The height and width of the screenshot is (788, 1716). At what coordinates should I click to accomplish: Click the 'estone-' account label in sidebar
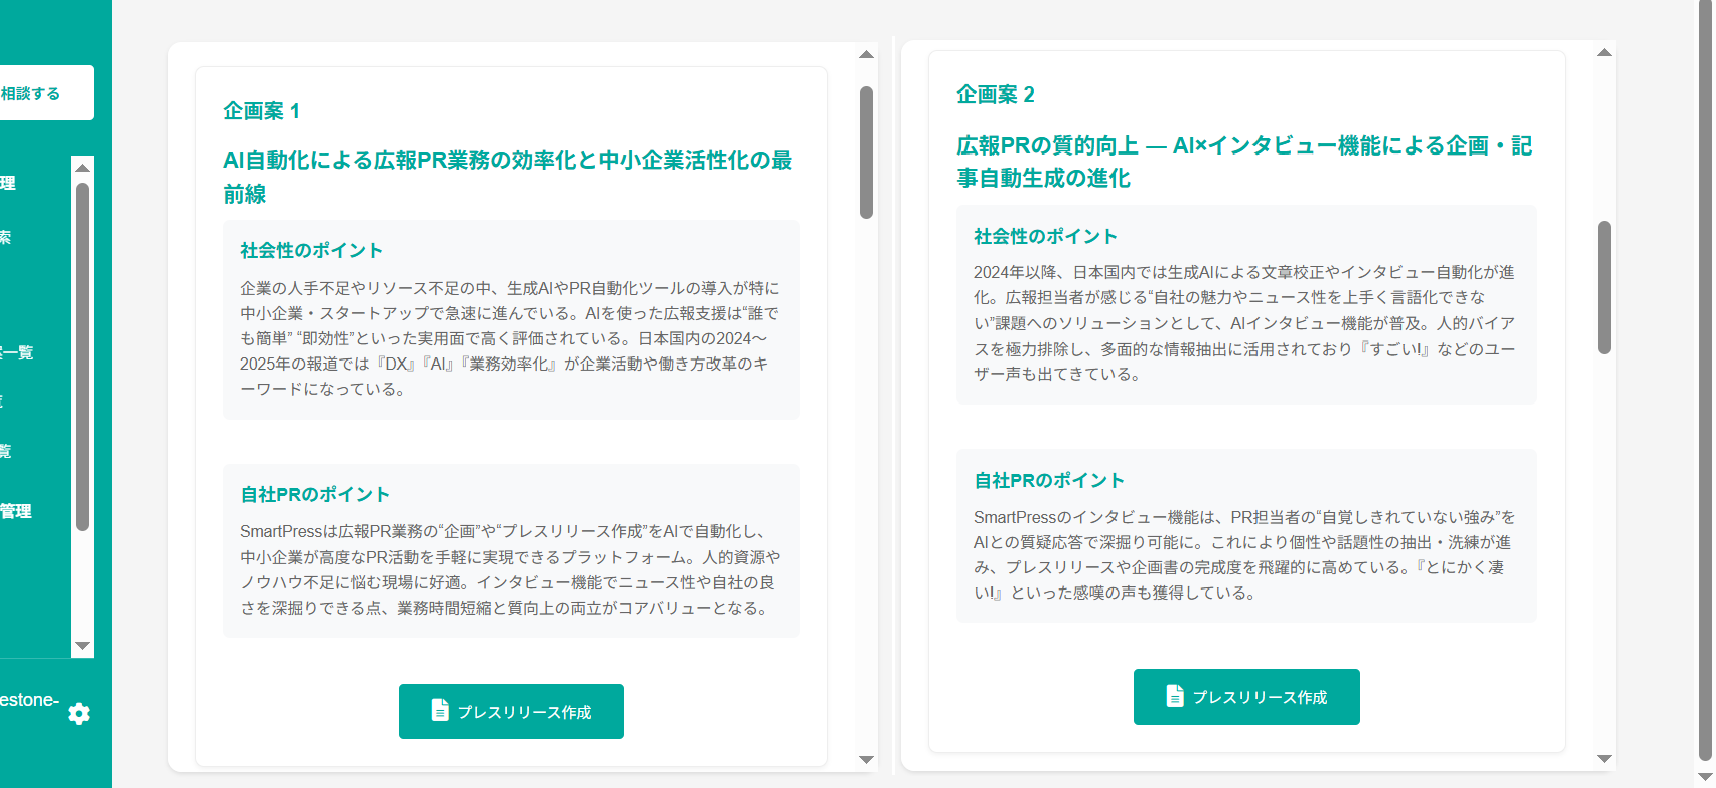[29, 700]
